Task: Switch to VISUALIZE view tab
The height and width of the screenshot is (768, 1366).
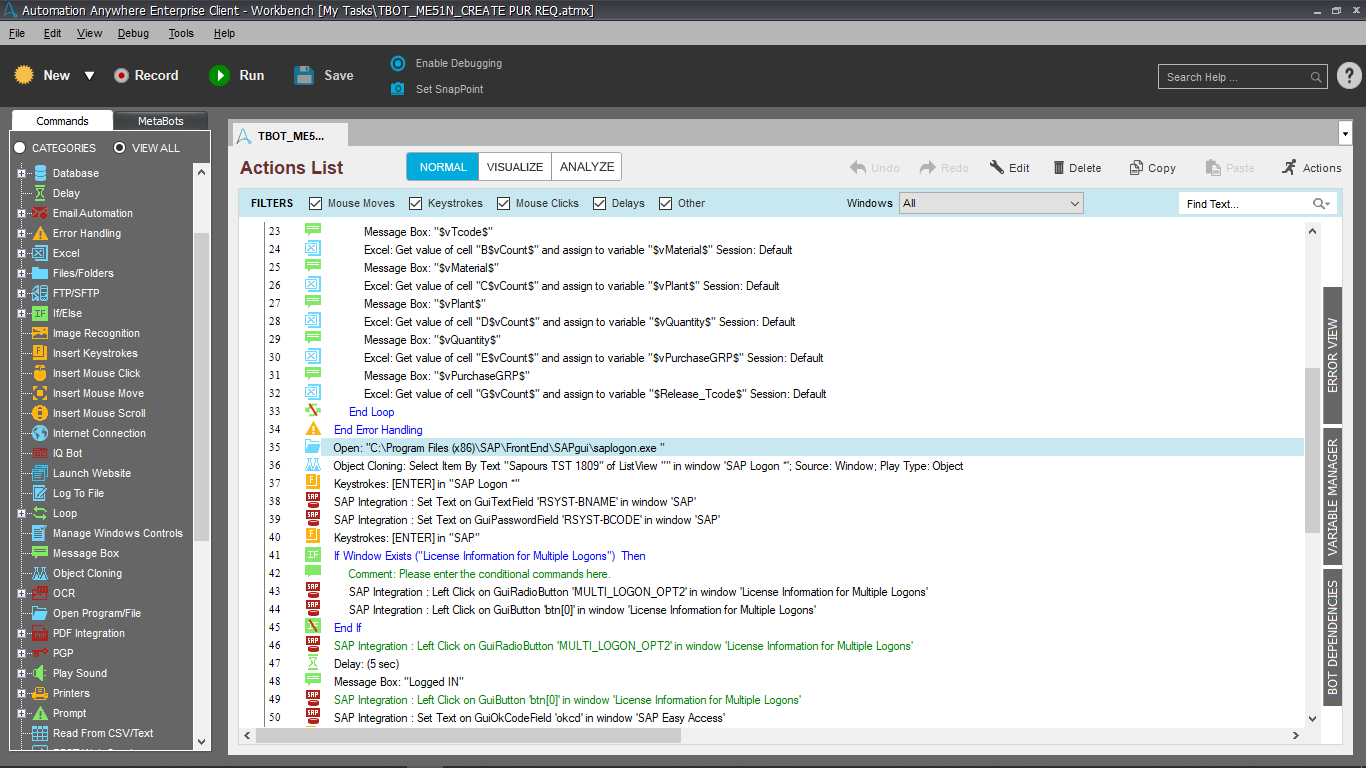Action: point(515,167)
